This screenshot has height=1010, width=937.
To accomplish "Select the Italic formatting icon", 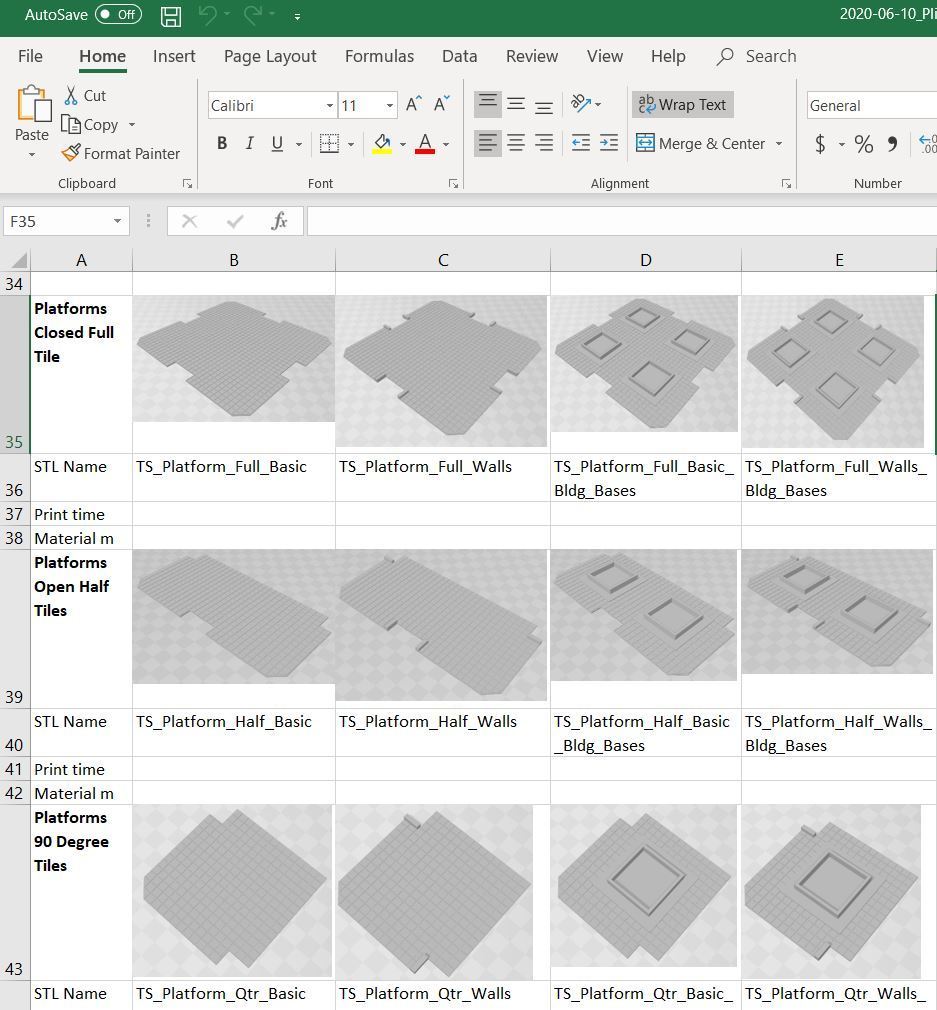I will tap(249, 143).
